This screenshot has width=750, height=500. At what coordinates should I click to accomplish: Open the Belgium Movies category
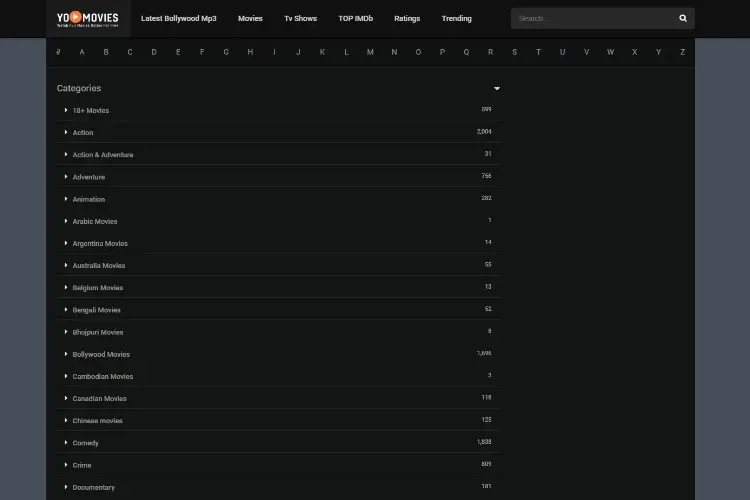tap(98, 288)
